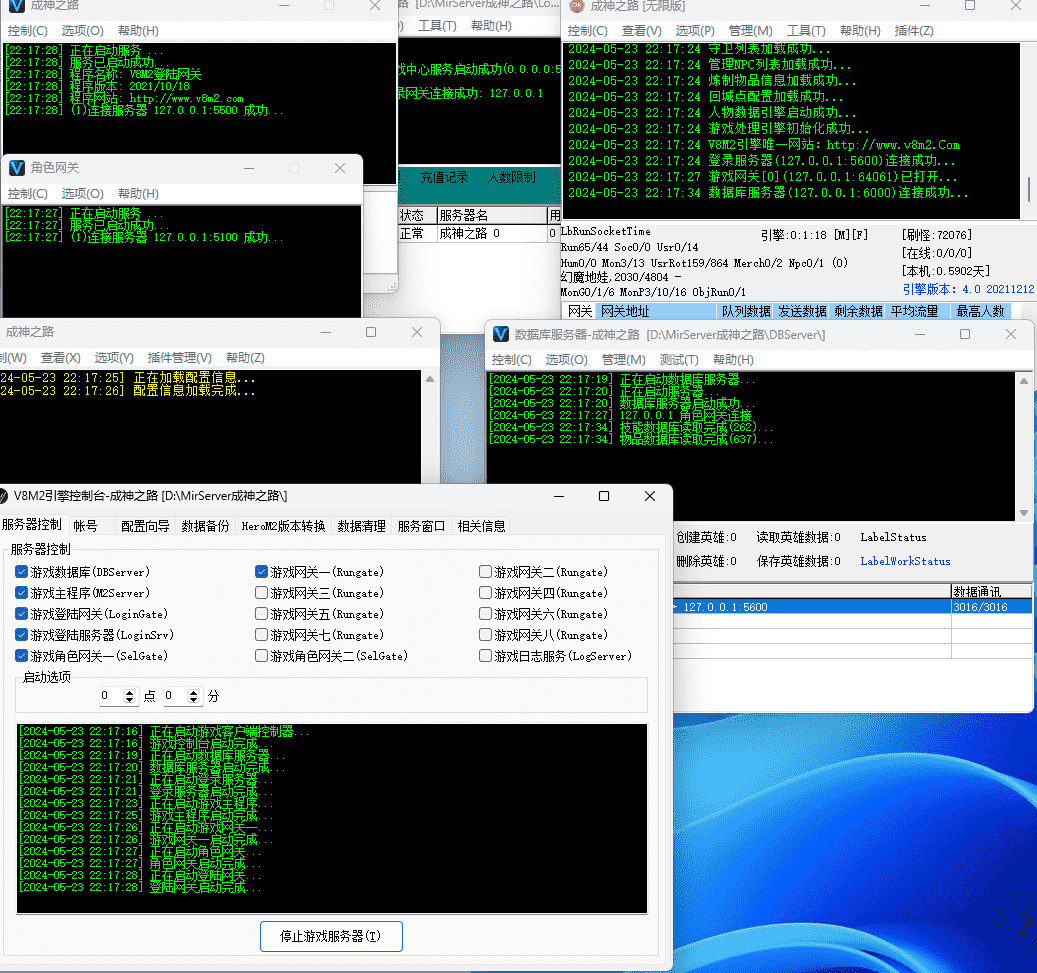Open 控制(C) menu in 角色网关 window
The image size is (1037, 973).
coord(28,194)
